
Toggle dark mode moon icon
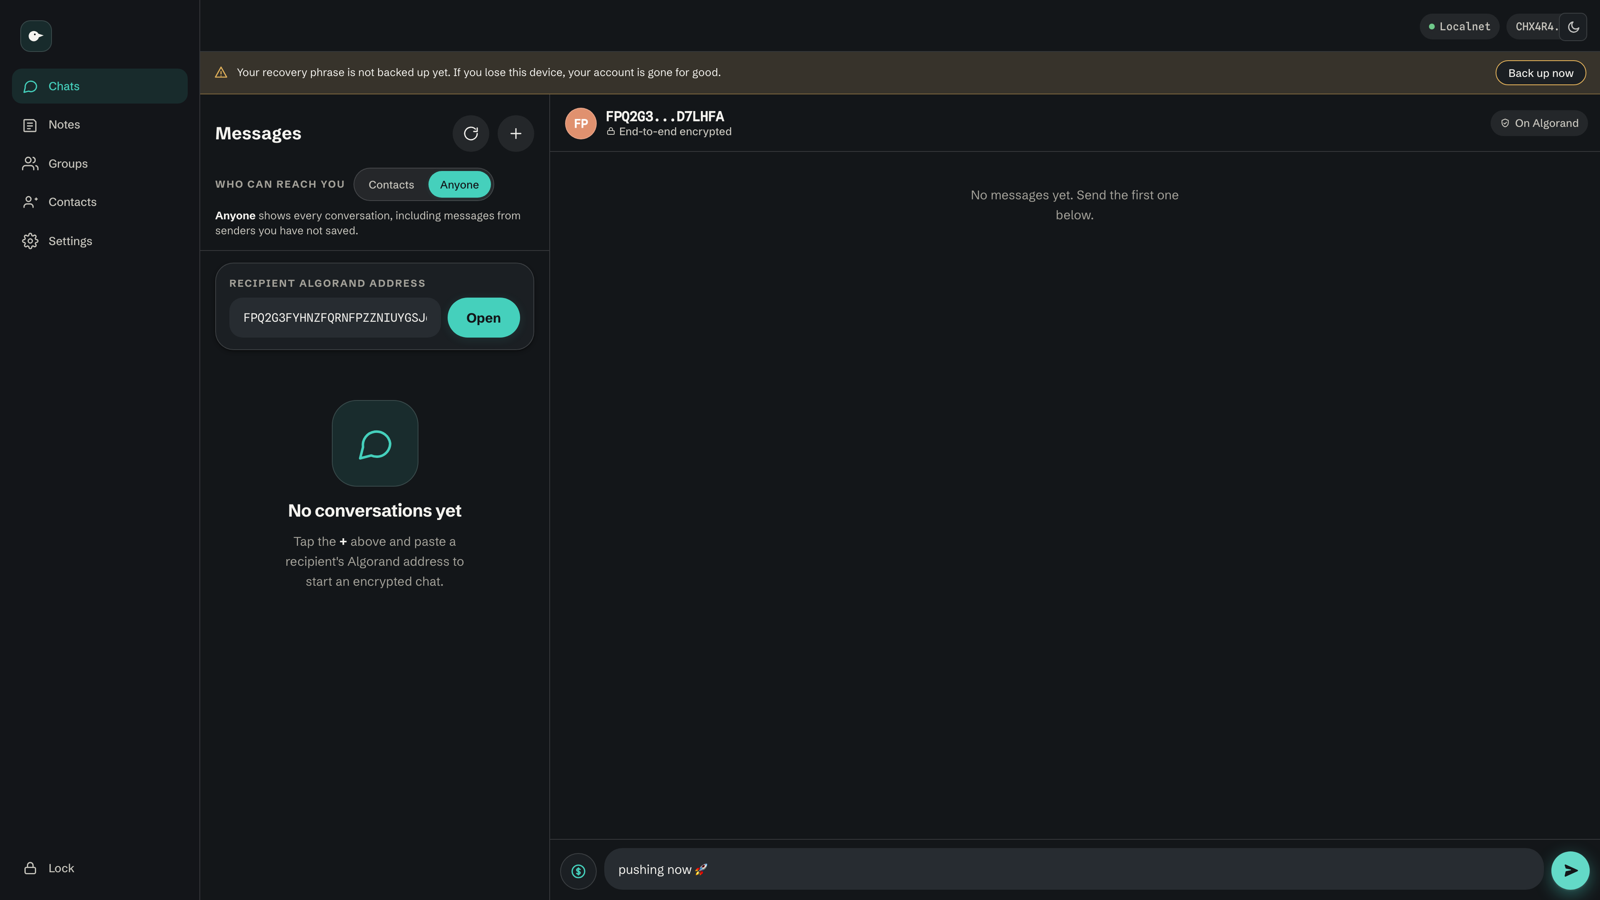tap(1573, 27)
